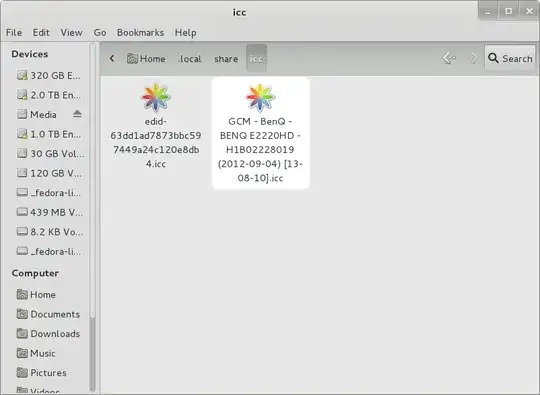
Task: Click the path bar left chevron
Action: (112, 59)
